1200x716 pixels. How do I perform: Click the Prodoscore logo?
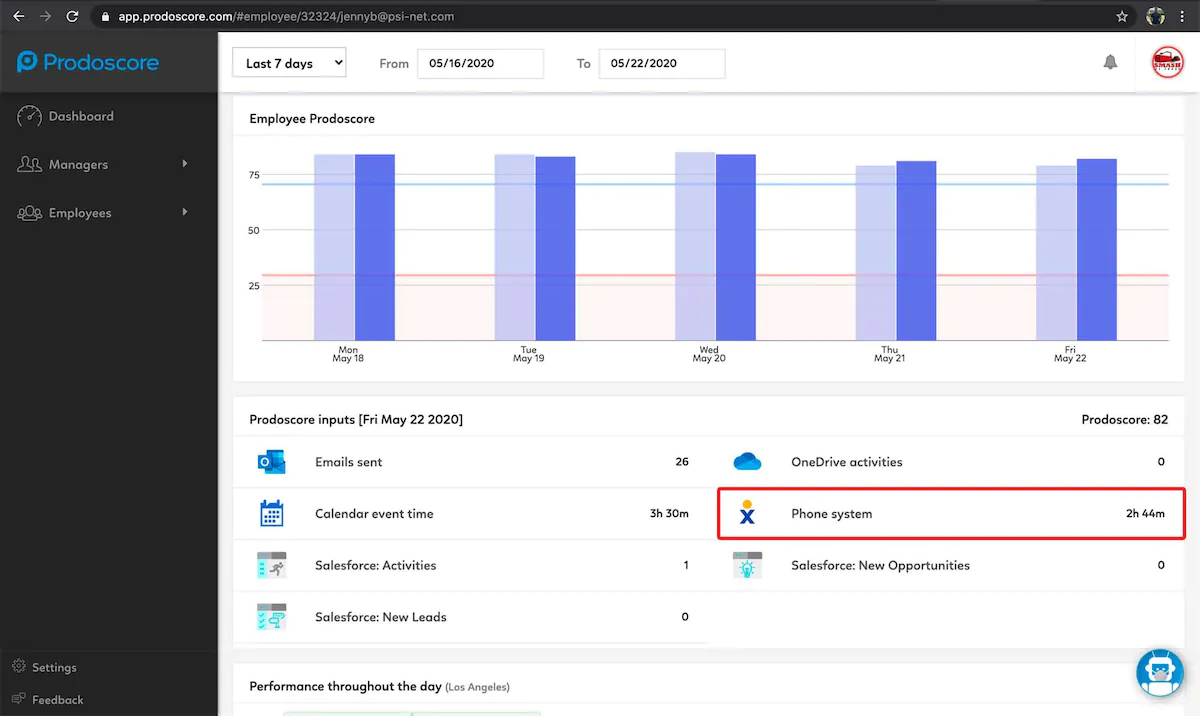88,62
